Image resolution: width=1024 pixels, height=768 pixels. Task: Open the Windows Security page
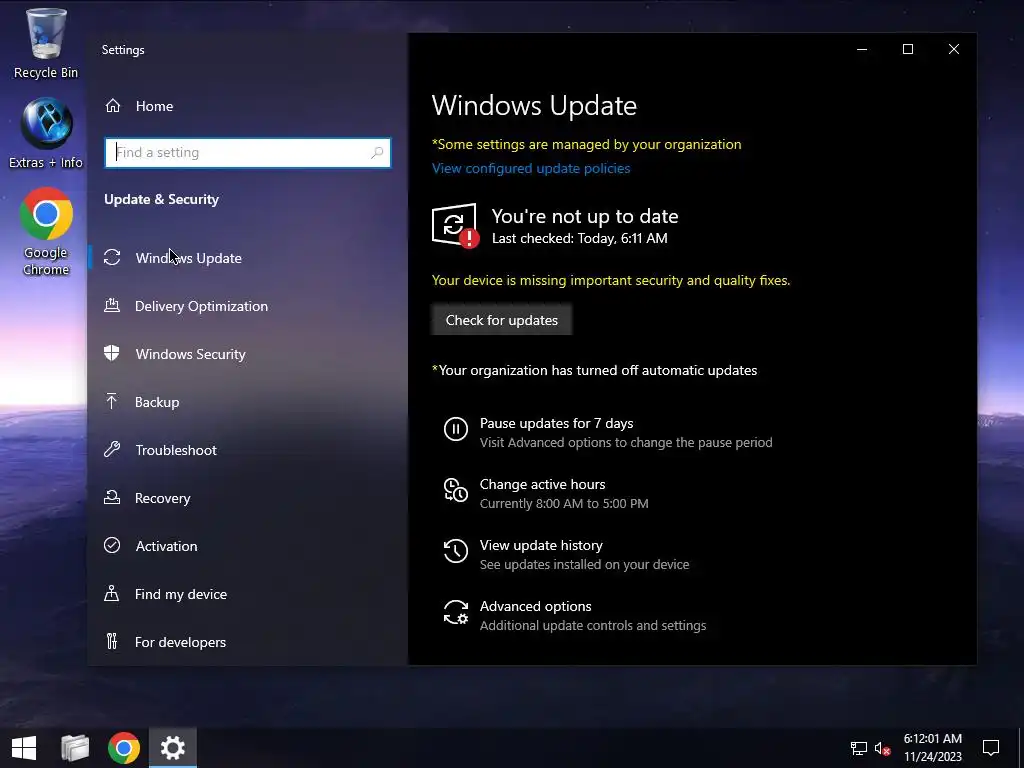248,354
